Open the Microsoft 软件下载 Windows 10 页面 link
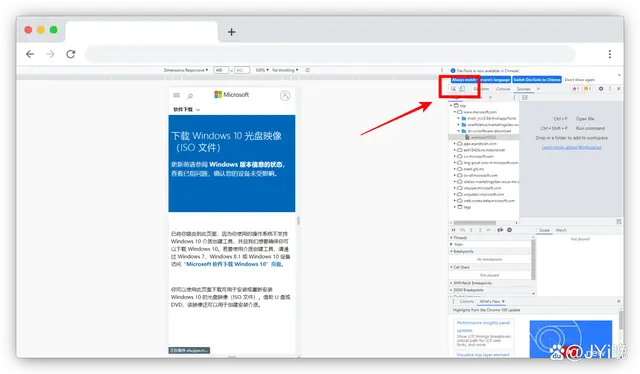Viewport: 640px width, 374px height. (233, 264)
